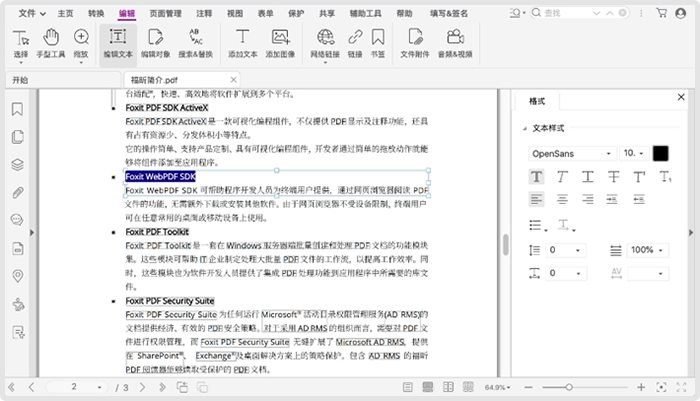Open the shopping cart icon
700x401 pixels.
coord(662,13)
